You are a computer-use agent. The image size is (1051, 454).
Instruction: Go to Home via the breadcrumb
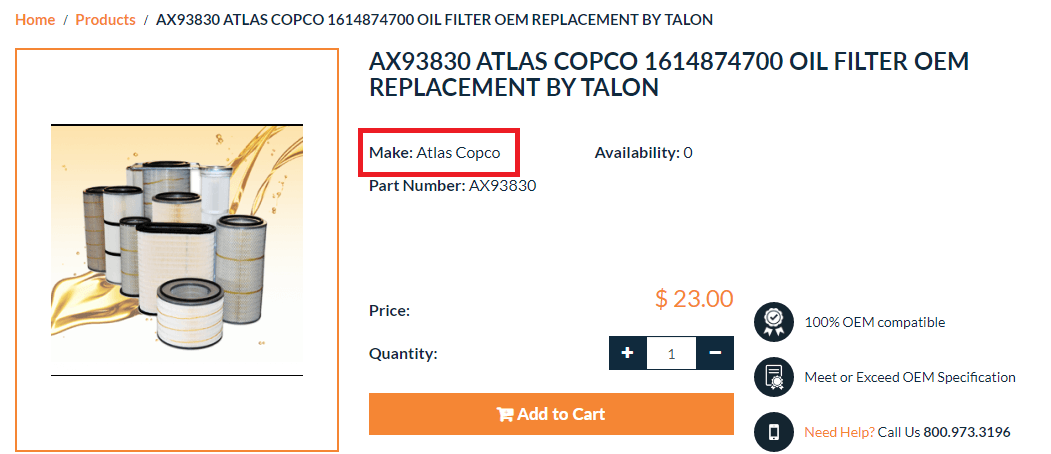(36, 19)
